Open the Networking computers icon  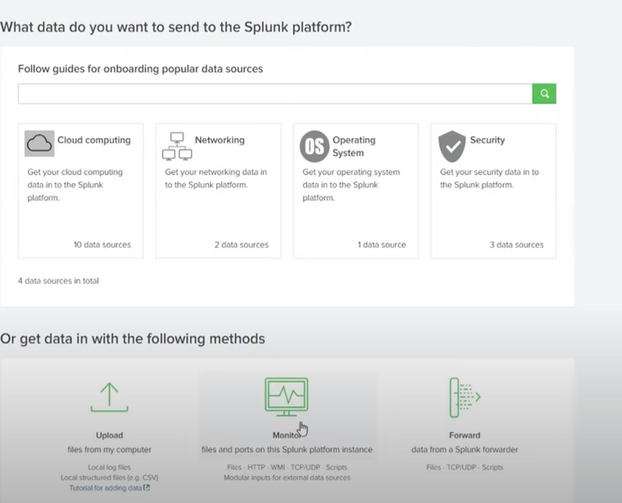[176, 146]
